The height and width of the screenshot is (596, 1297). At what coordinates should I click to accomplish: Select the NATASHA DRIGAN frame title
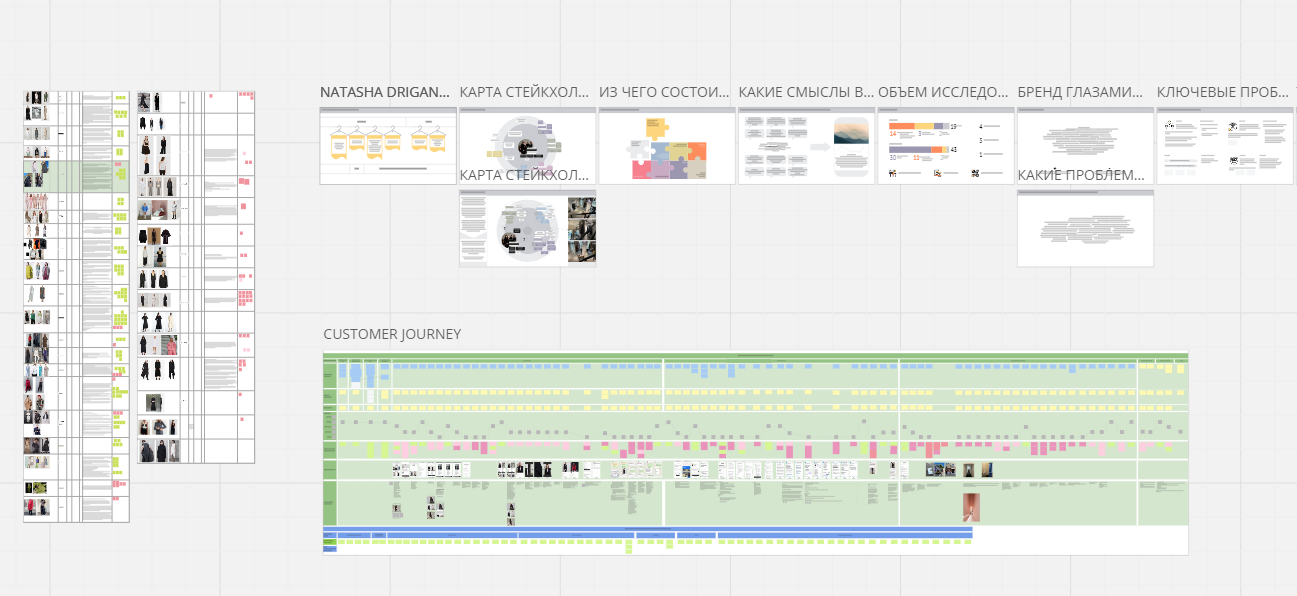[385, 92]
